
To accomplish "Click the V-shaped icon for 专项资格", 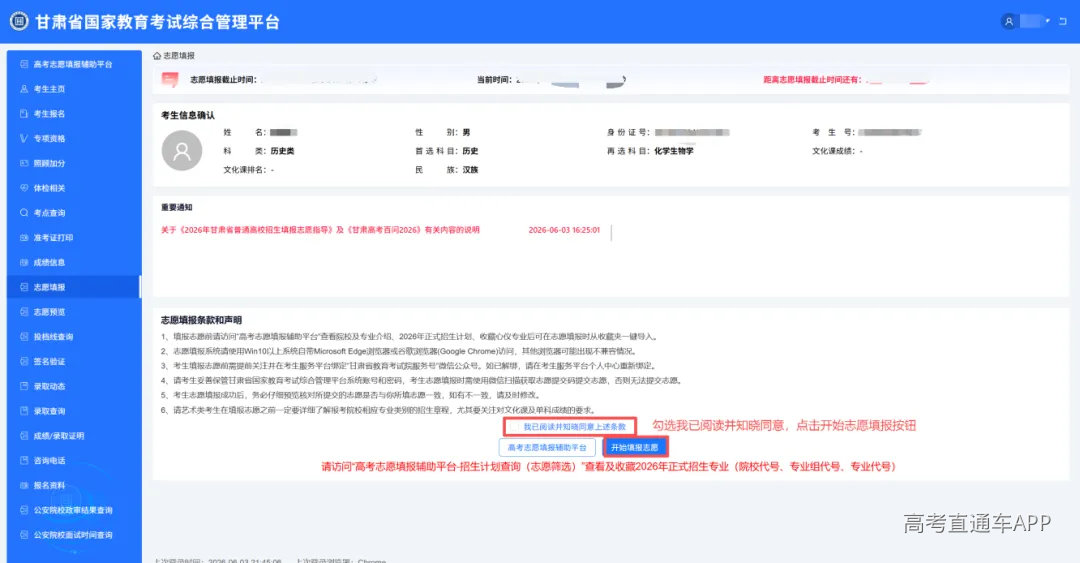I will tap(24, 139).
